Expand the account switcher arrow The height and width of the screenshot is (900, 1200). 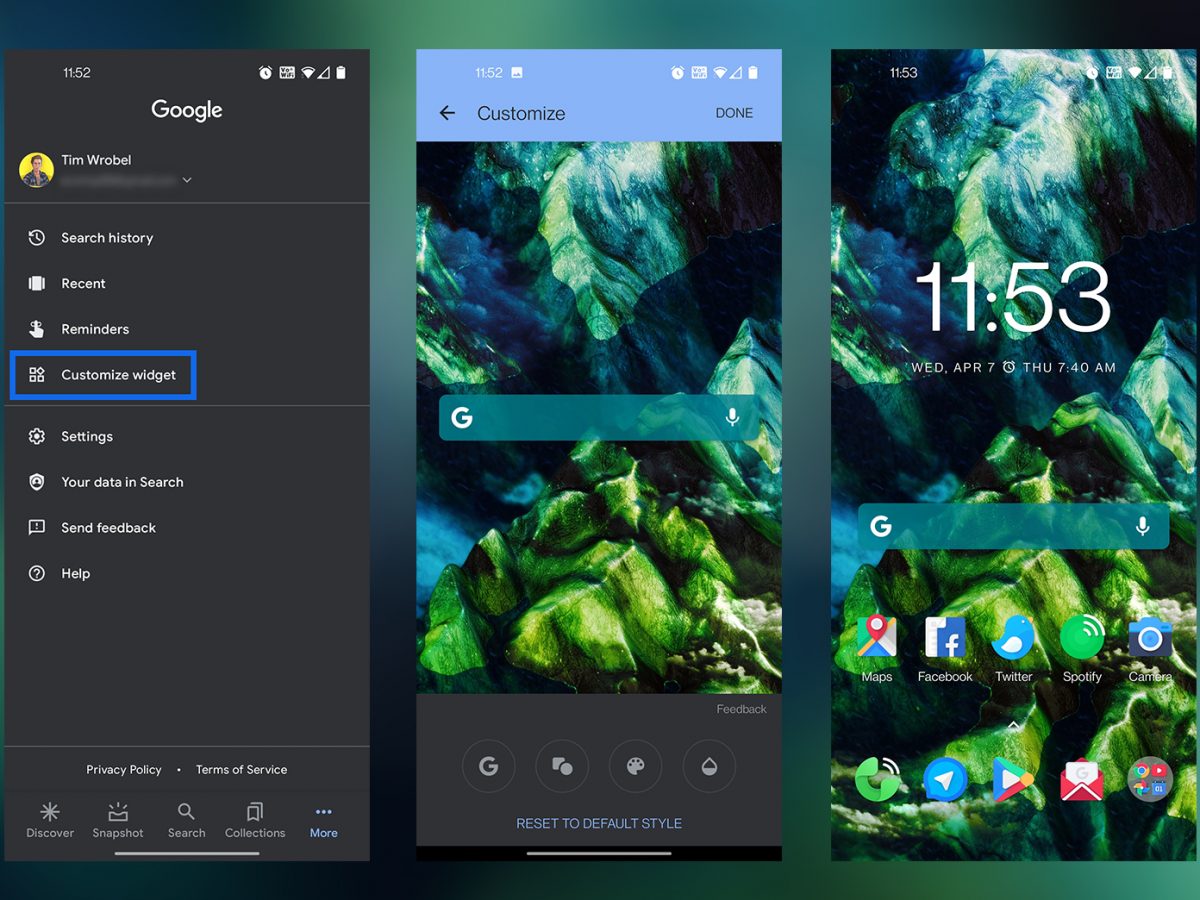187,181
